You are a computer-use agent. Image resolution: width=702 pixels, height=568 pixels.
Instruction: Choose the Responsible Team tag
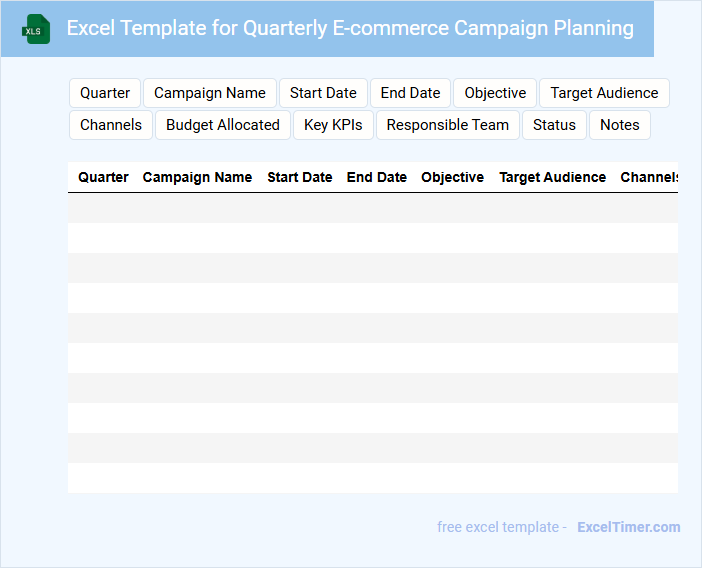point(448,125)
